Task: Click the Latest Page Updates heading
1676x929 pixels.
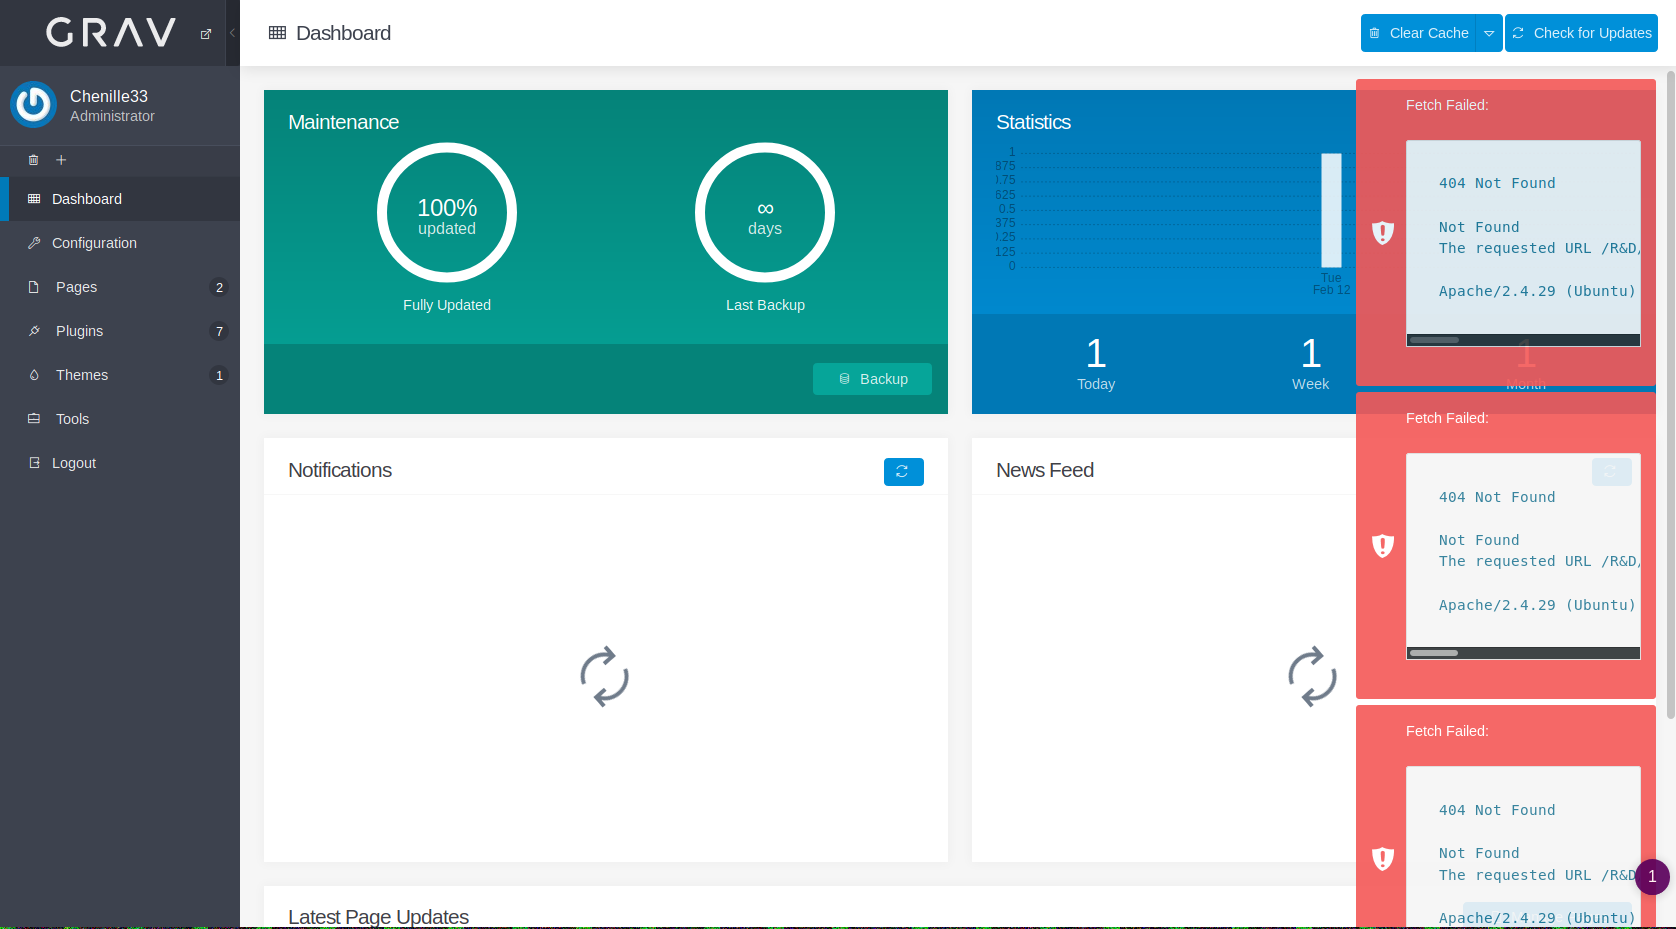Action: point(378,917)
